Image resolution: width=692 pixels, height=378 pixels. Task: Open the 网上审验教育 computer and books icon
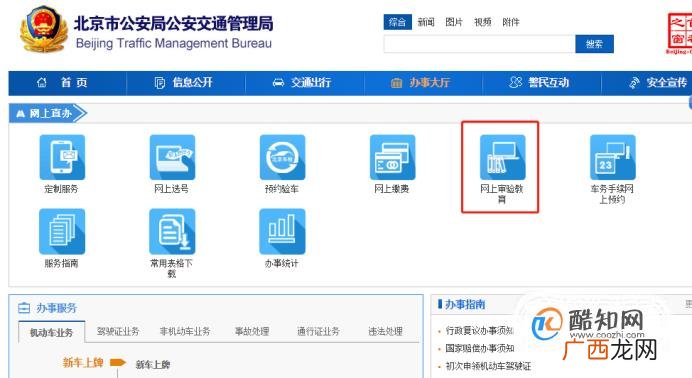tap(503, 157)
